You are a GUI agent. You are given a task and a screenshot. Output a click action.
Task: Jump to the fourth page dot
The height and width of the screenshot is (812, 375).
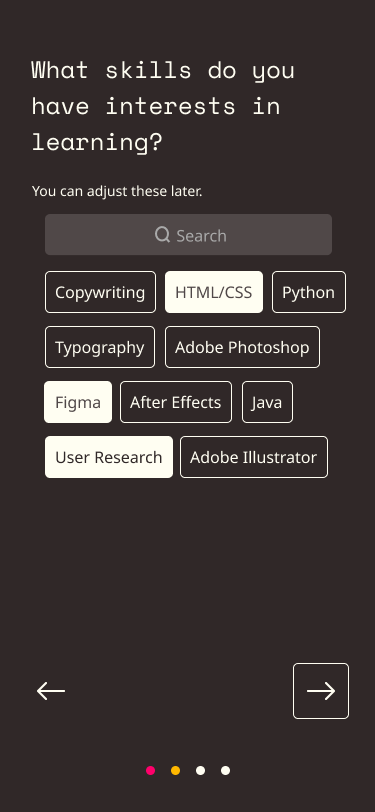(x=225, y=771)
